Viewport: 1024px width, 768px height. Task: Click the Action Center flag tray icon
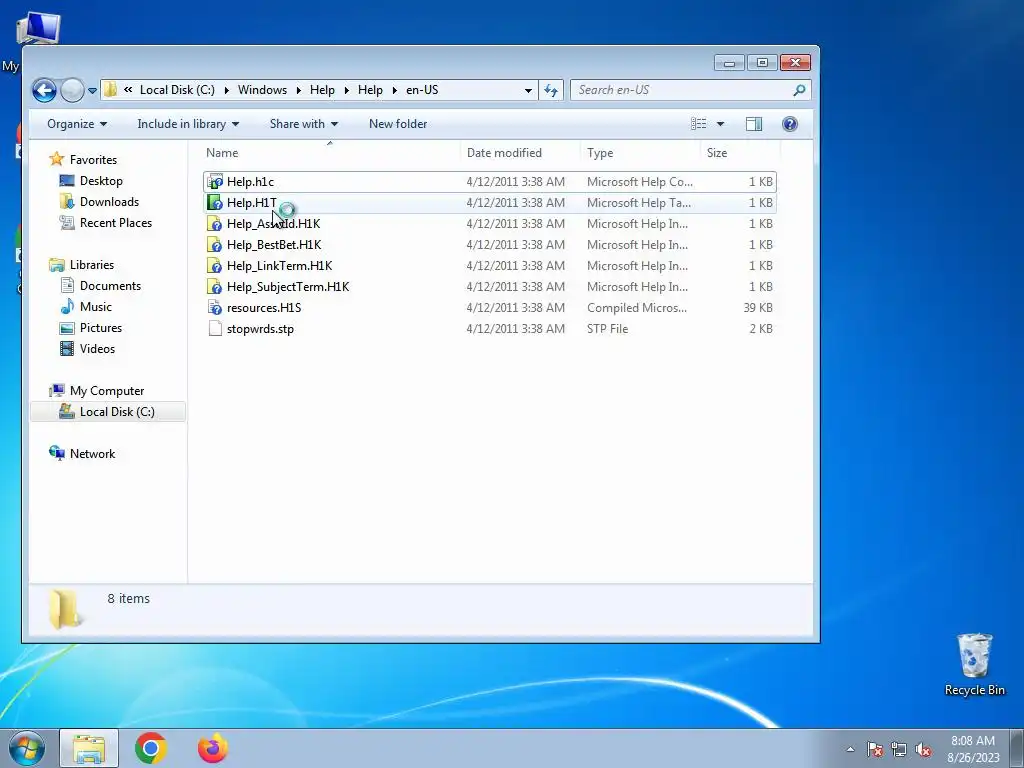coord(874,749)
